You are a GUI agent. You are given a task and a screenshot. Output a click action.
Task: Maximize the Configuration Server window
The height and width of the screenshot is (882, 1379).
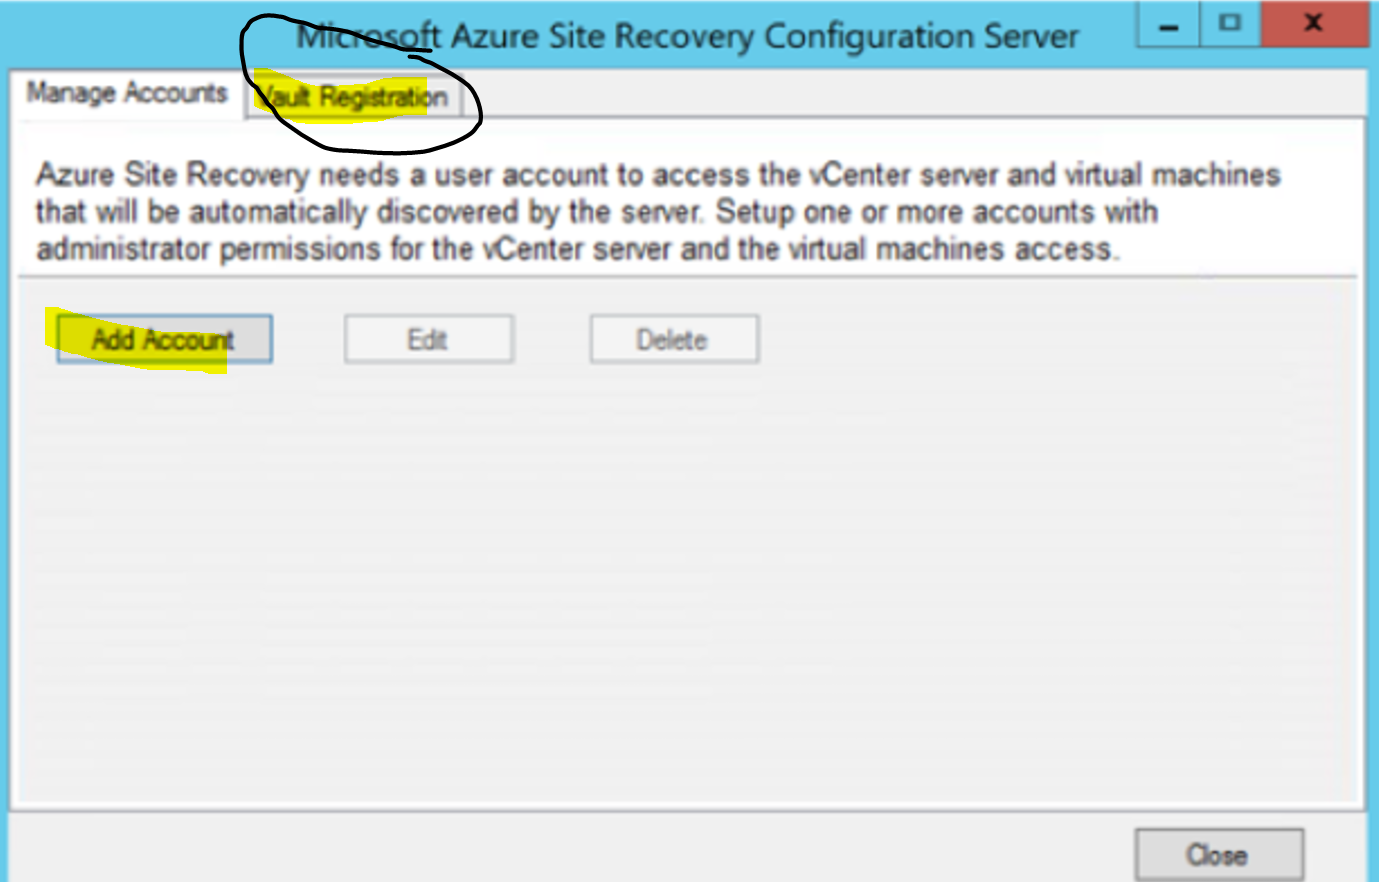[1230, 24]
